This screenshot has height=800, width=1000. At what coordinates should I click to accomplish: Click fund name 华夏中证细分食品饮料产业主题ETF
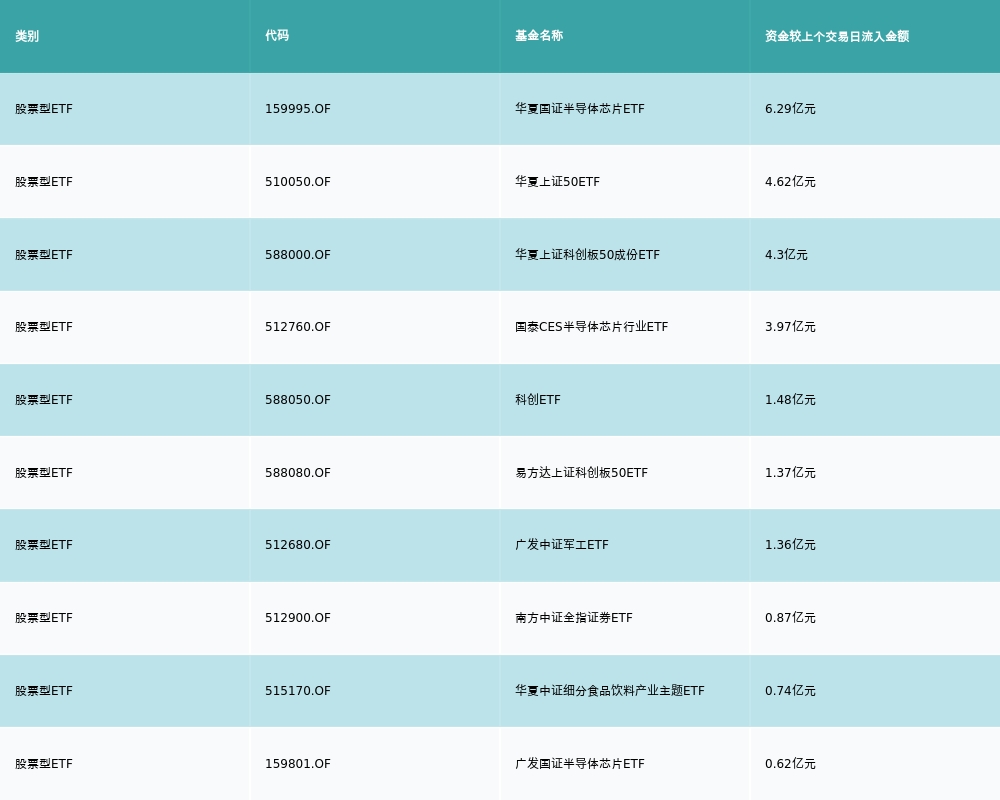click(610, 691)
